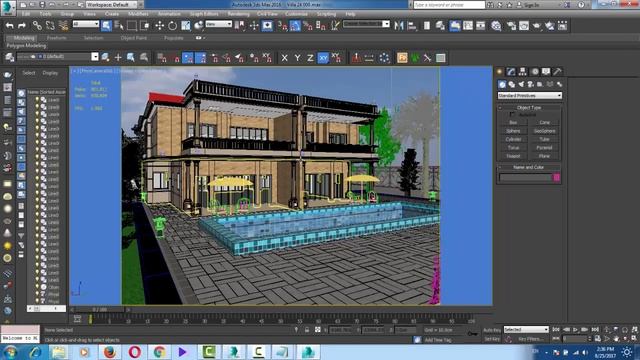Viewport: 640px width, 360px height.
Task: Click the Teapot primitive button
Action: click(x=513, y=156)
